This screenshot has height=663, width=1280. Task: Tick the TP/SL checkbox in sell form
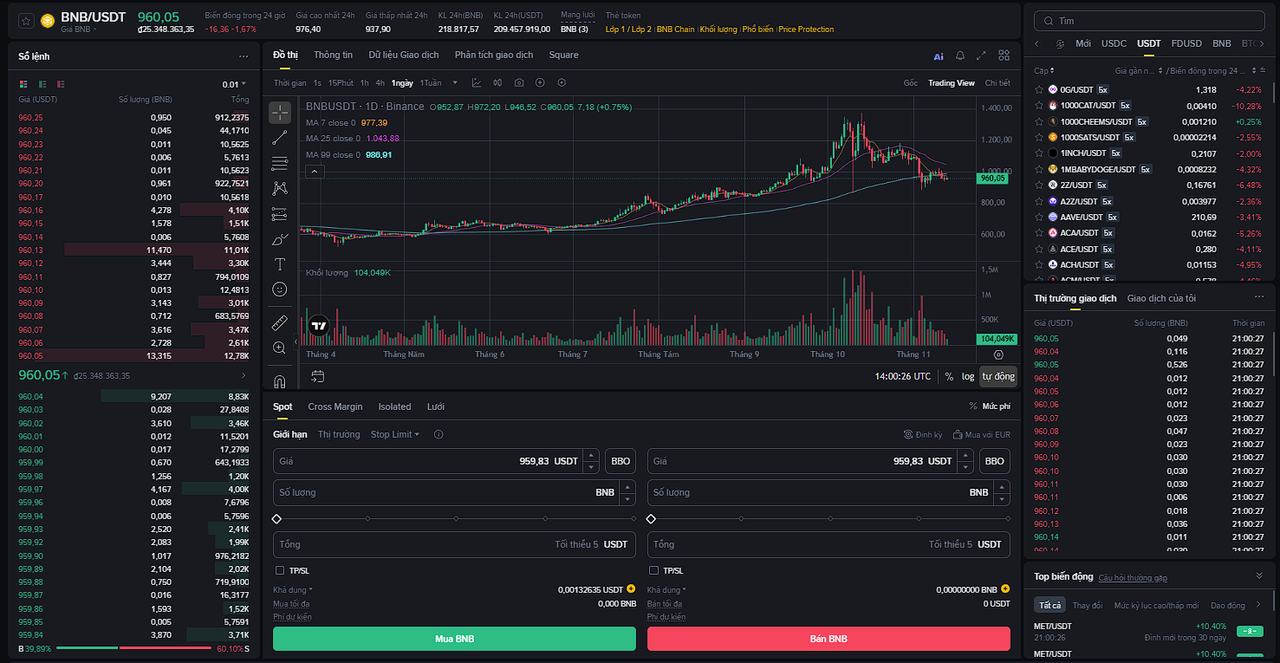pos(654,571)
